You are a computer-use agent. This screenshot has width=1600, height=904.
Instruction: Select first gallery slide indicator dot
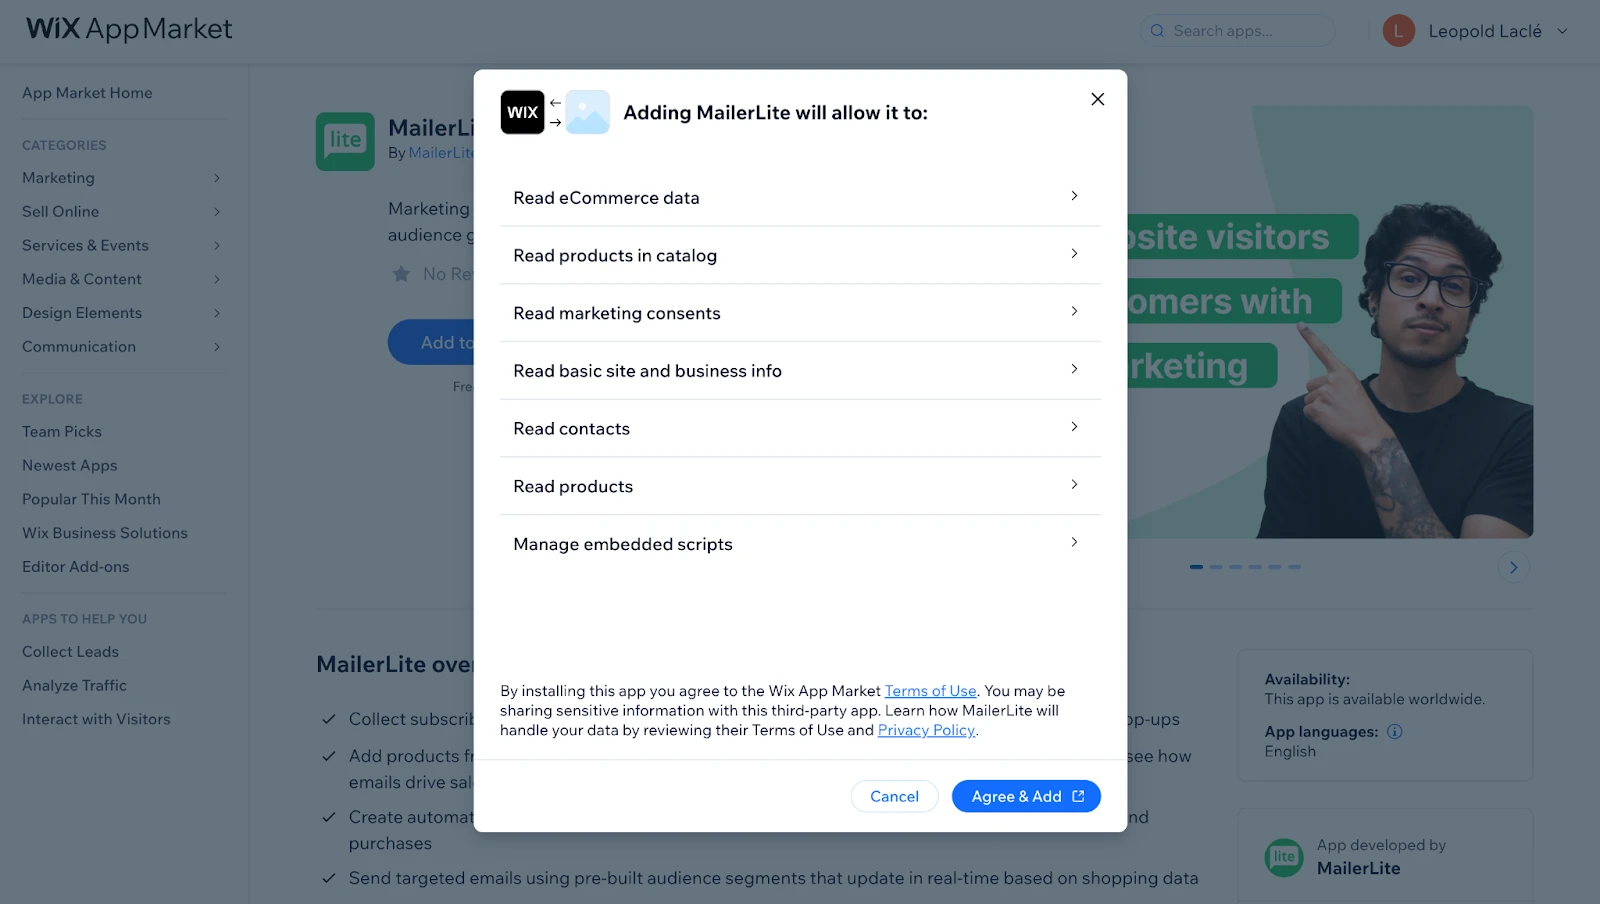pyautogui.click(x=1196, y=567)
